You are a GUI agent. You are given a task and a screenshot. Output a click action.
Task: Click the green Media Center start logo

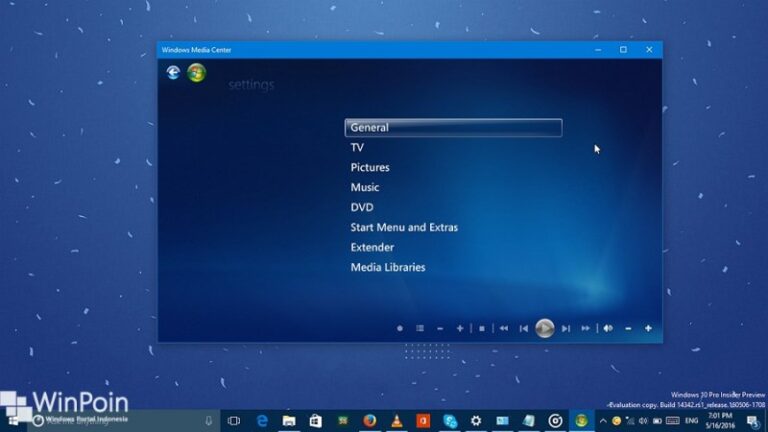(196, 73)
